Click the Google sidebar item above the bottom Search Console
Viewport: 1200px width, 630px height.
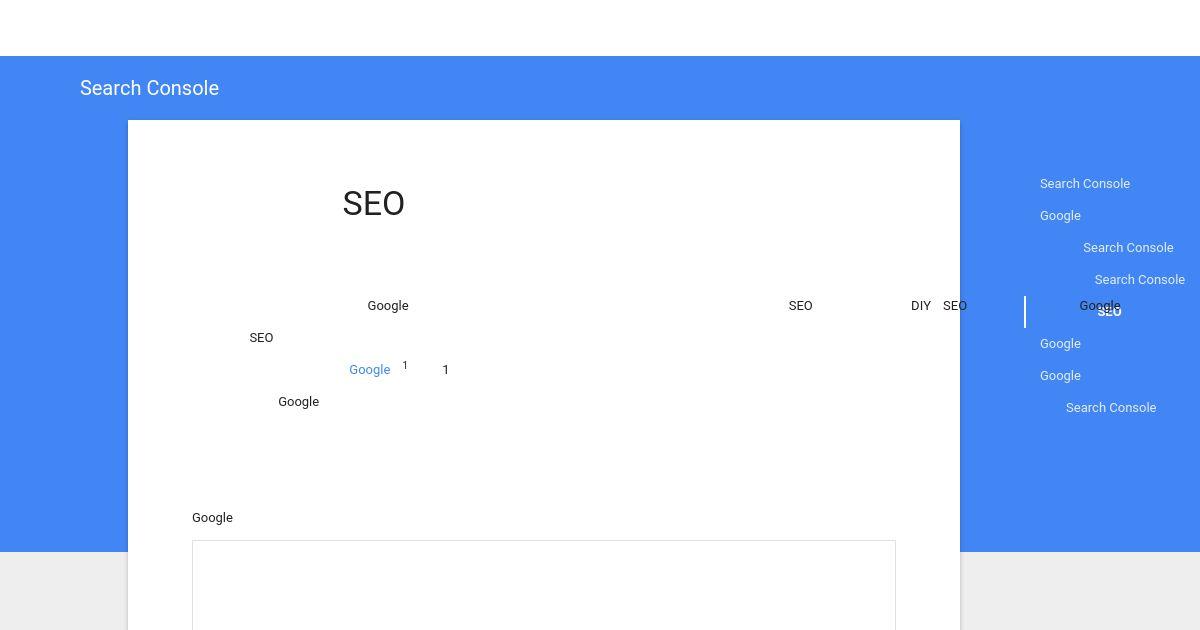click(1060, 376)
